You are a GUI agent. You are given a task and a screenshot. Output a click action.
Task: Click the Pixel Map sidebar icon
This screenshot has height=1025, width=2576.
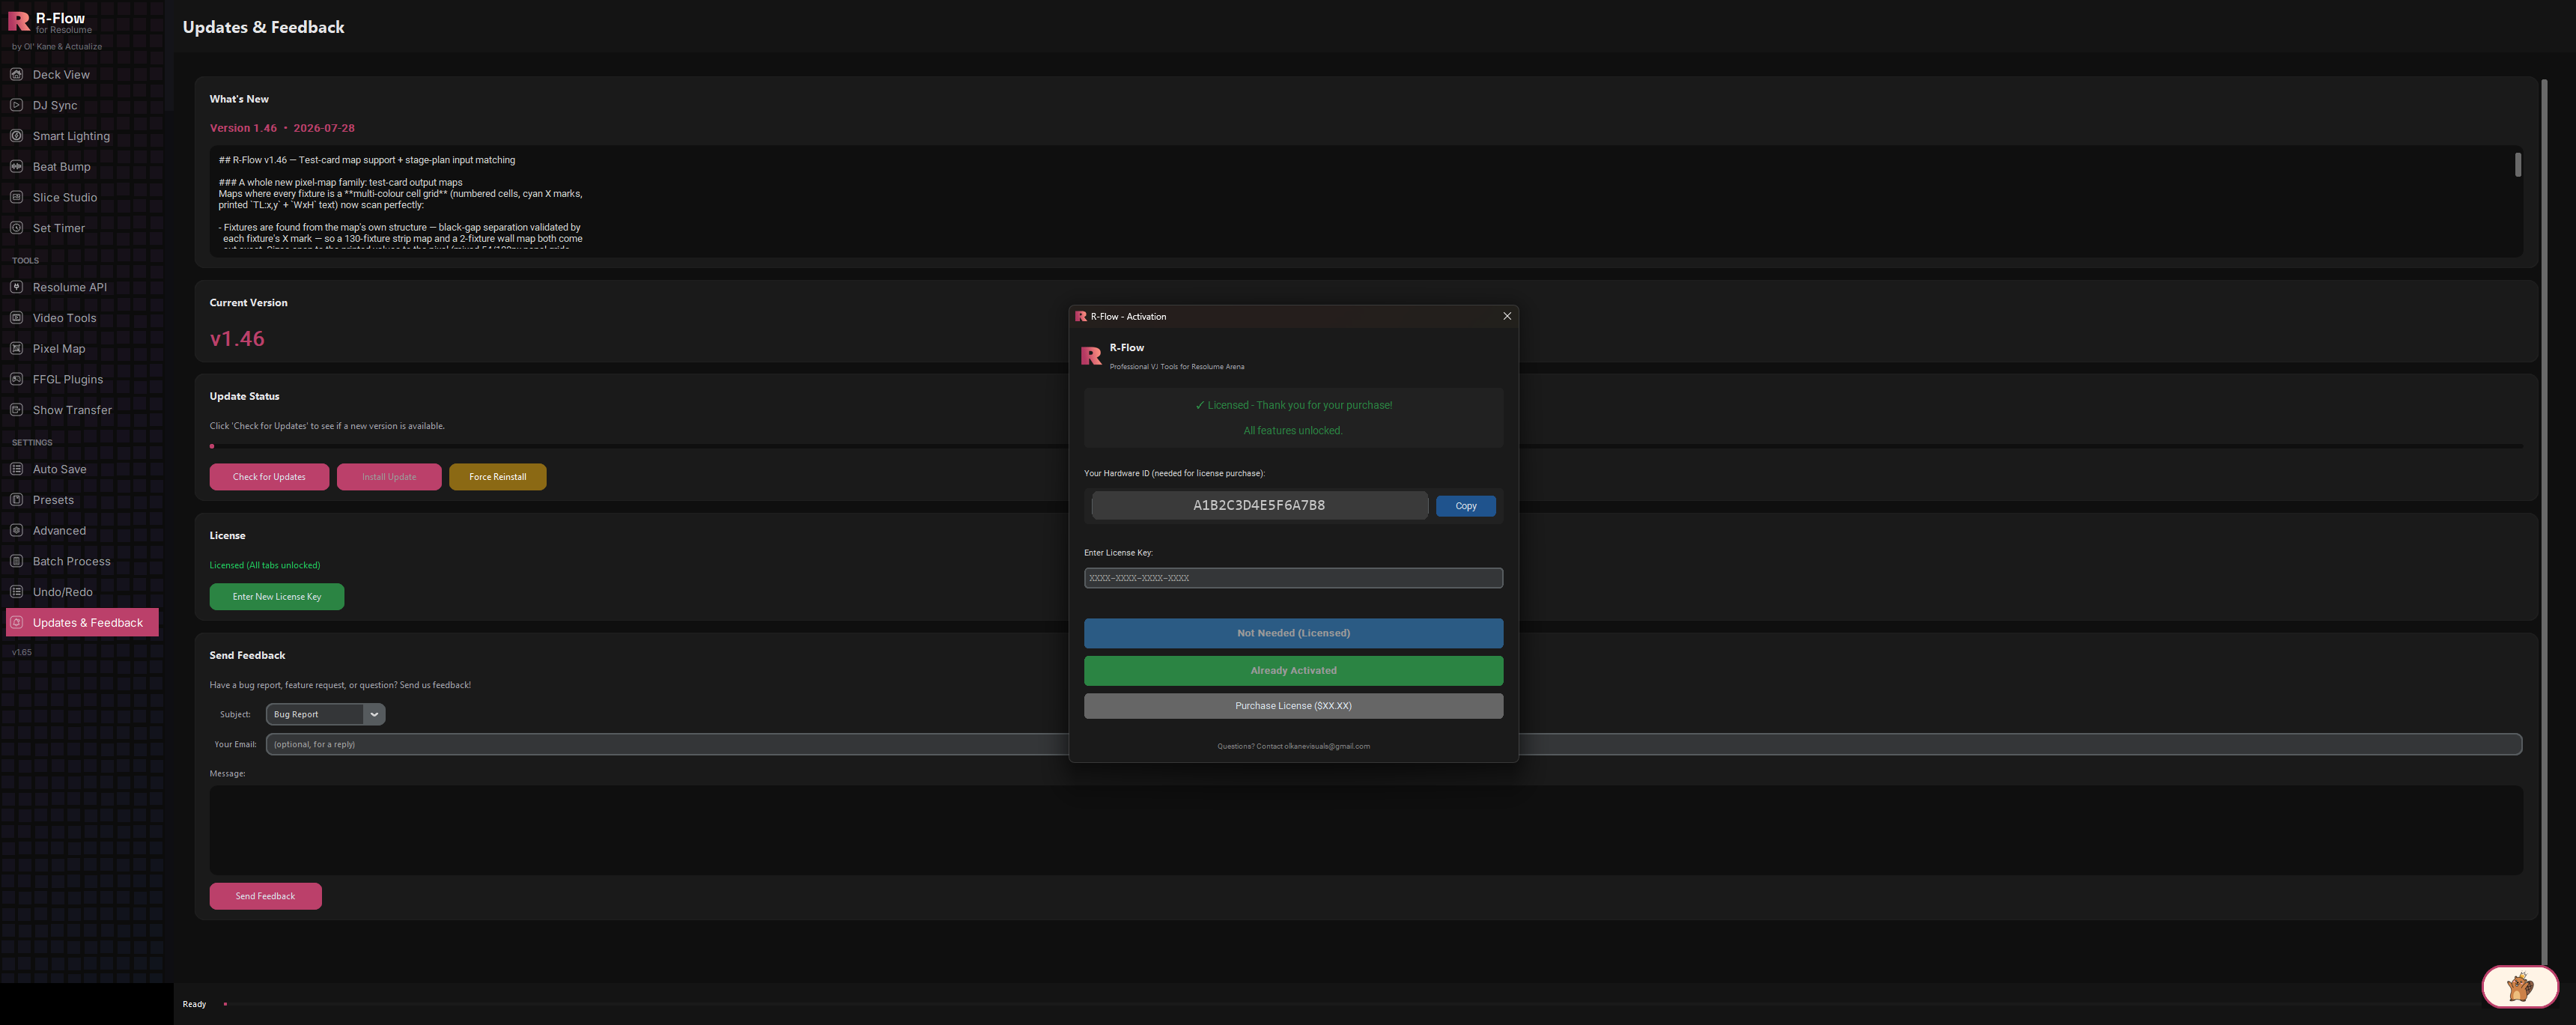pos(16,348)
